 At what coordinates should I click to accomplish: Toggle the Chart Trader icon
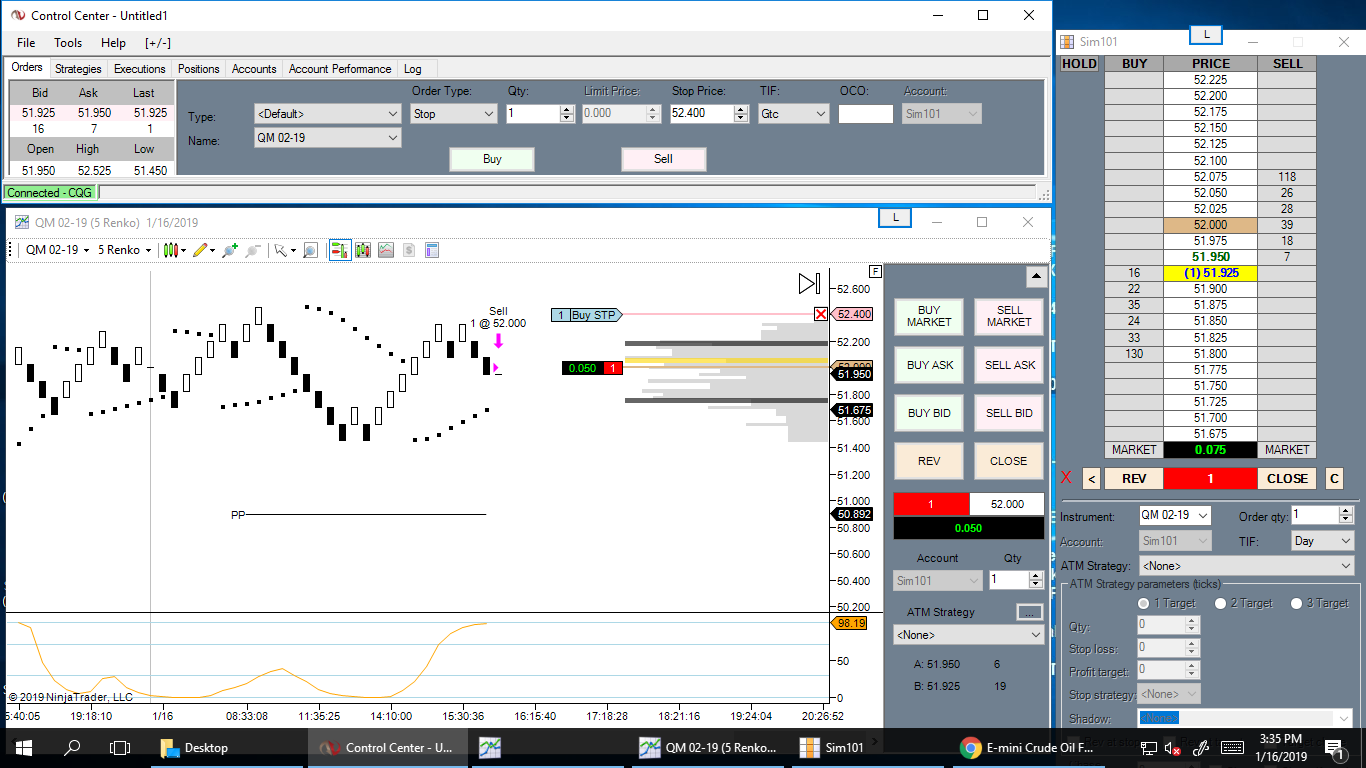[x=340, y=250]
